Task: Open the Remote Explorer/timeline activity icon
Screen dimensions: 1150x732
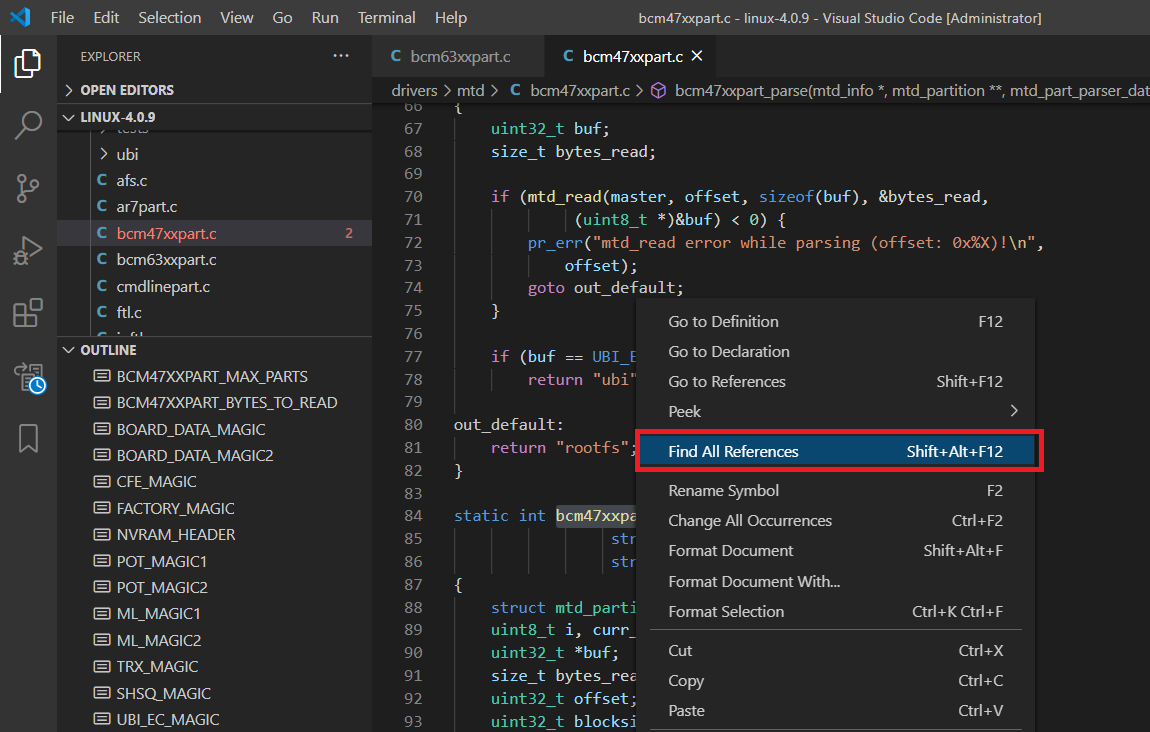Action: pos(29,378)
